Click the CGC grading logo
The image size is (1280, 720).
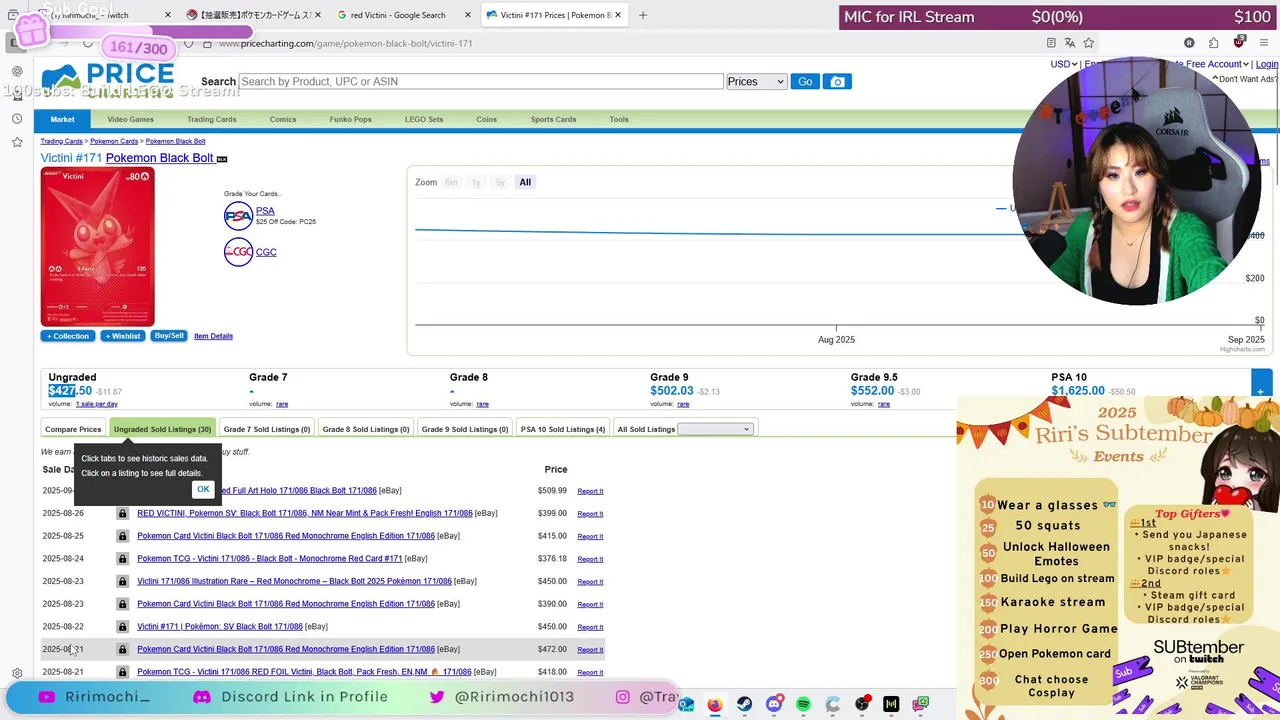tap(238, 252)
